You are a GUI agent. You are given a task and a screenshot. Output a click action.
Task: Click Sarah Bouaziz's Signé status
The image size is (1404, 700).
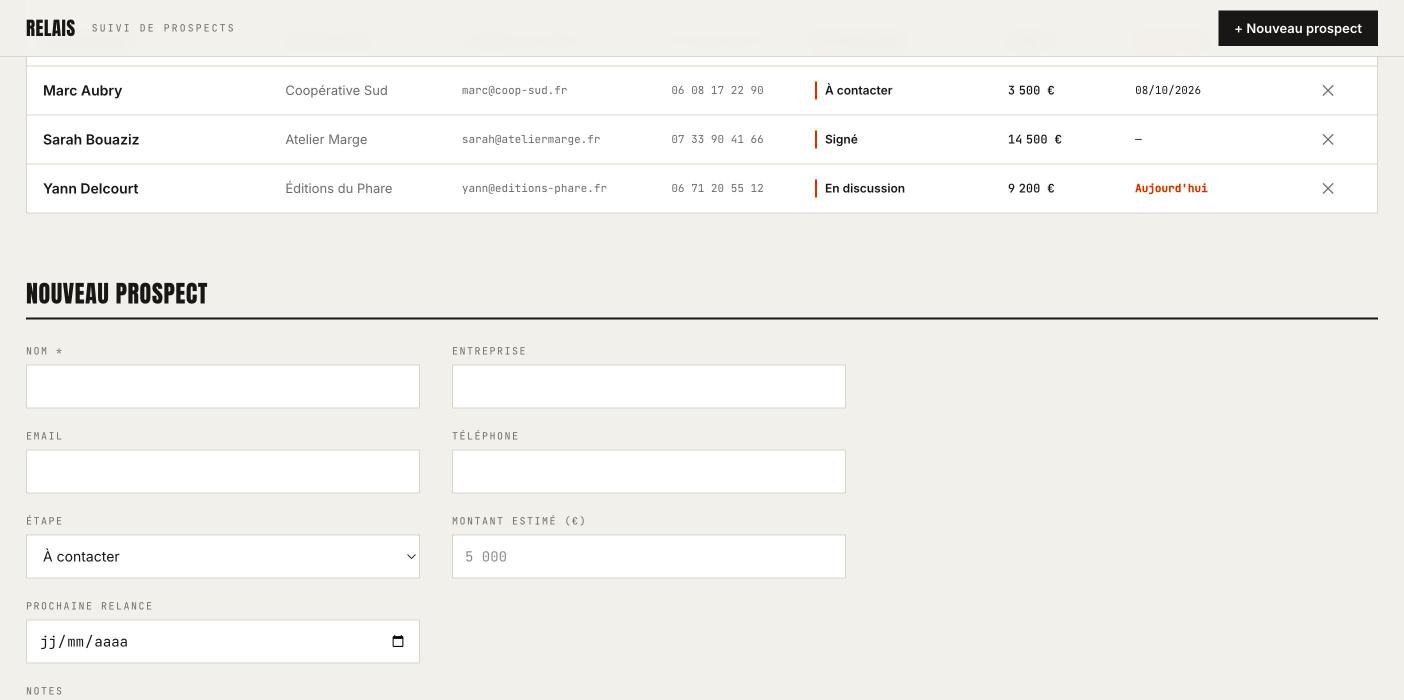coord(837,139)
